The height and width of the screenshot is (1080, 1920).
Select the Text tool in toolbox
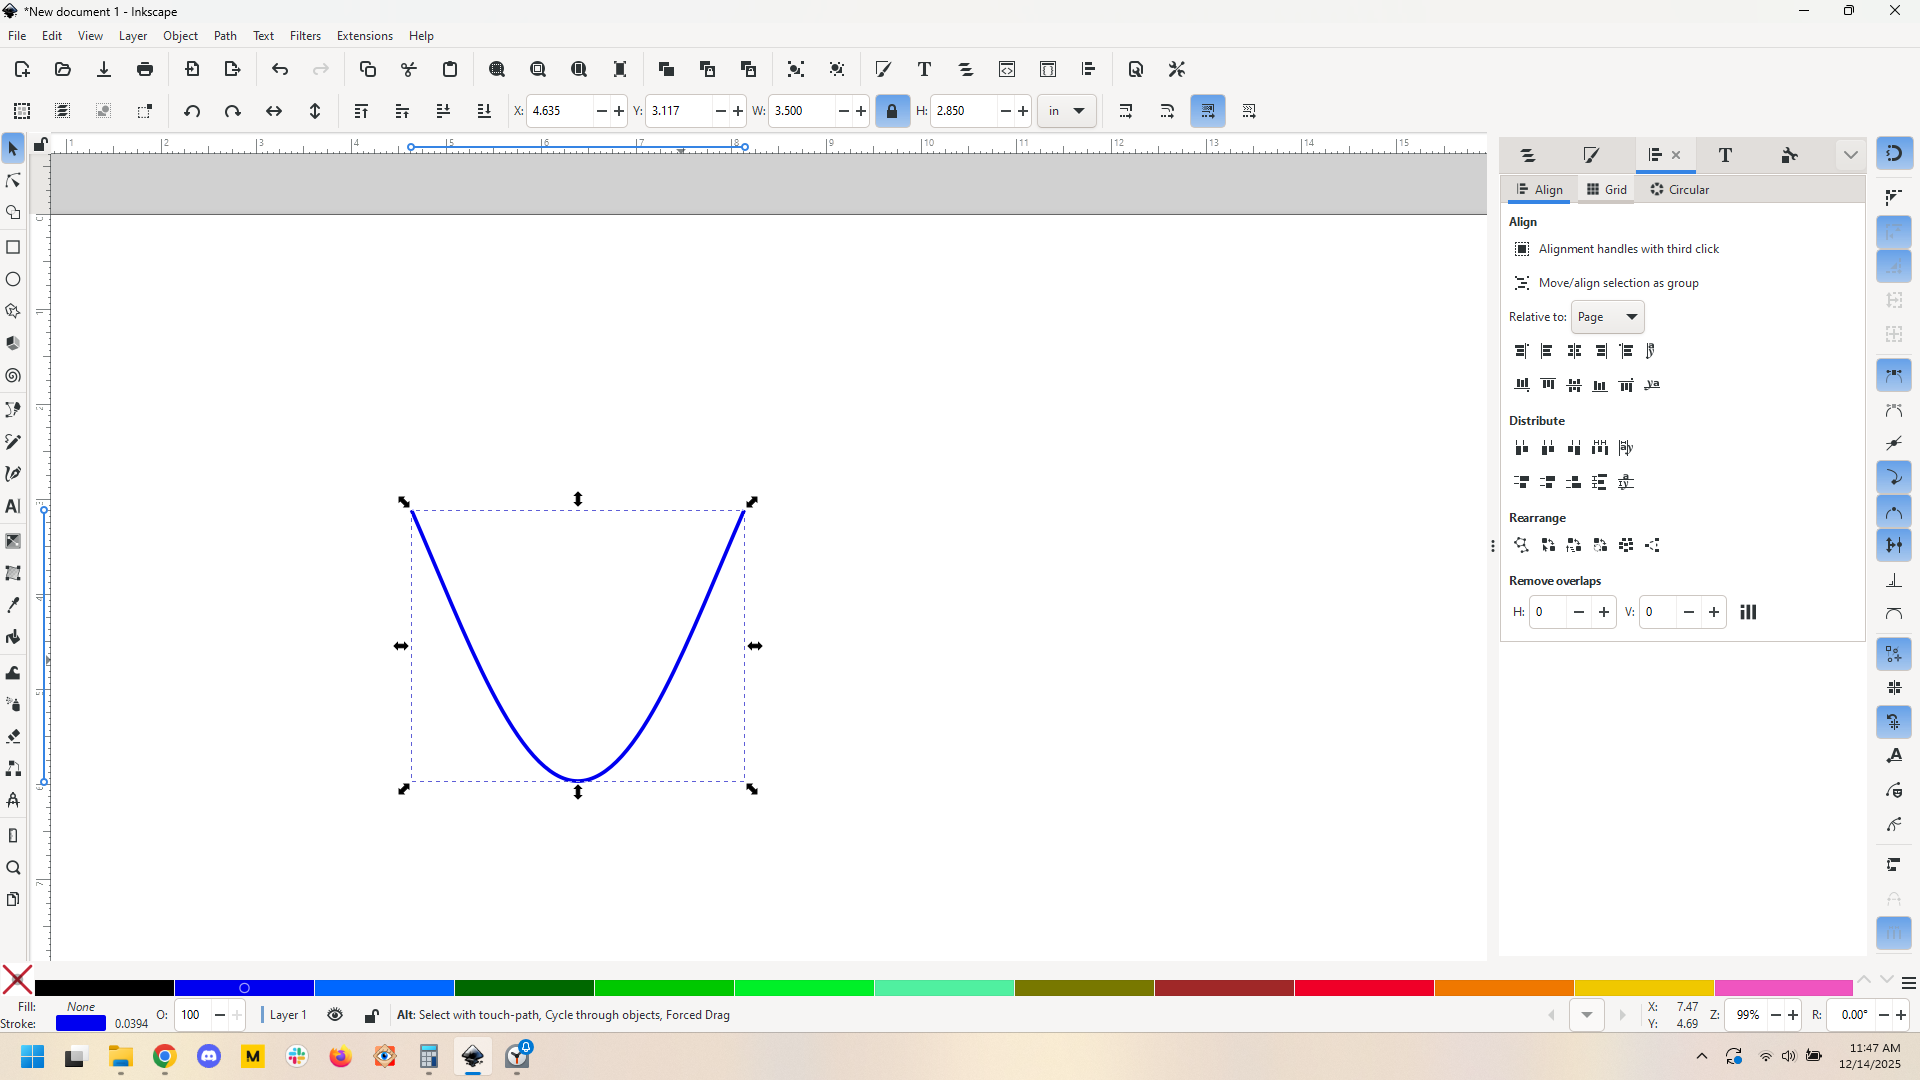13,507
